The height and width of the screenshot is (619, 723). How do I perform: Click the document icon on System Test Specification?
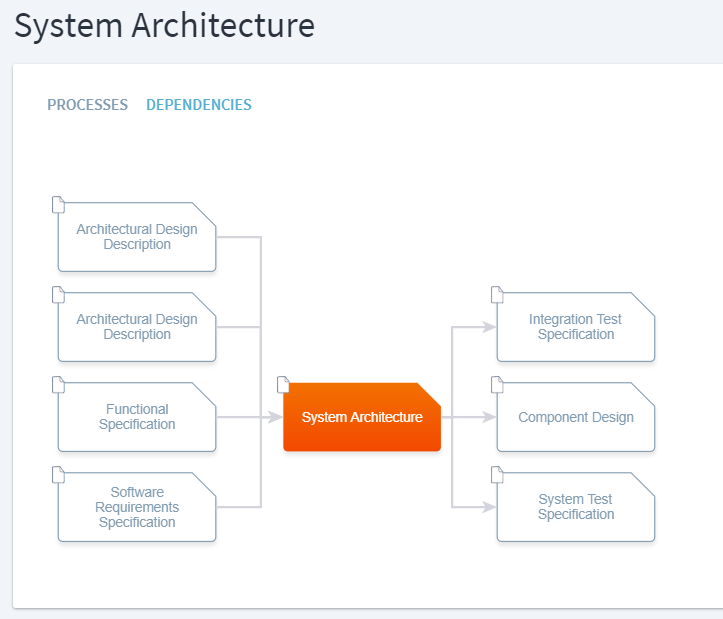coord(497,475)
